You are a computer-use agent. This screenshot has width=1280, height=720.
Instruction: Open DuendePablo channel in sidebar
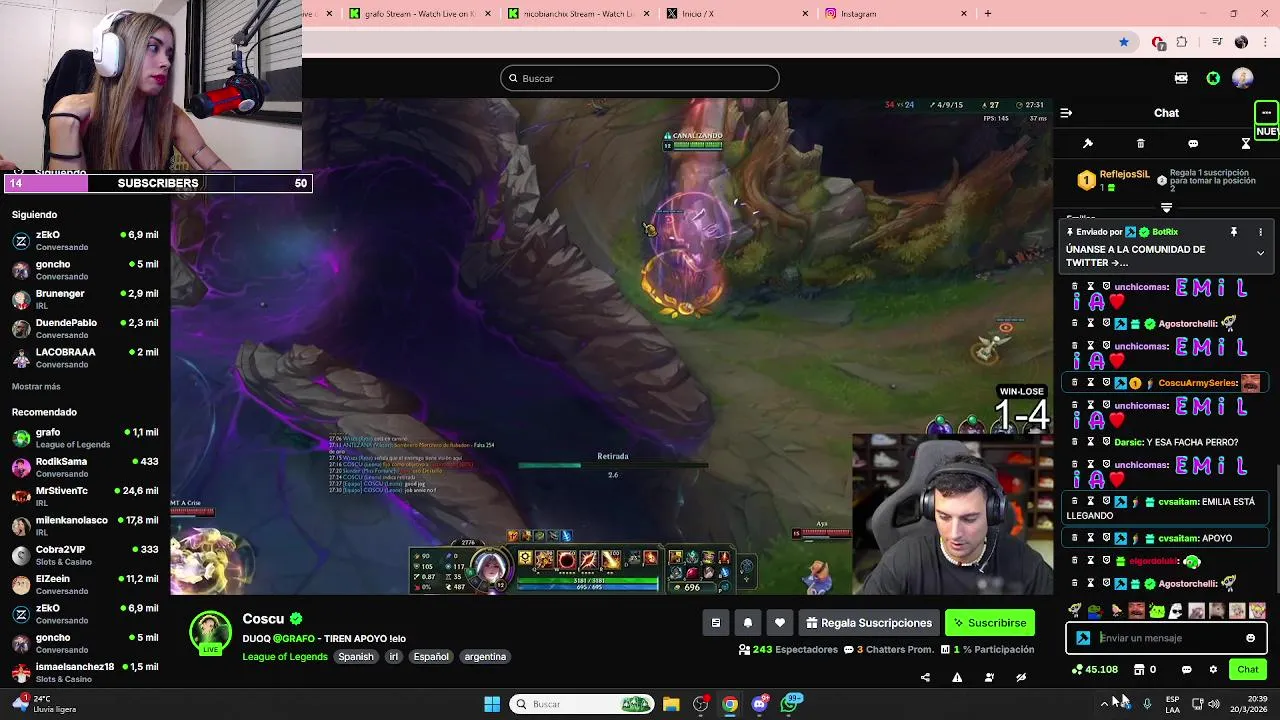85,328
